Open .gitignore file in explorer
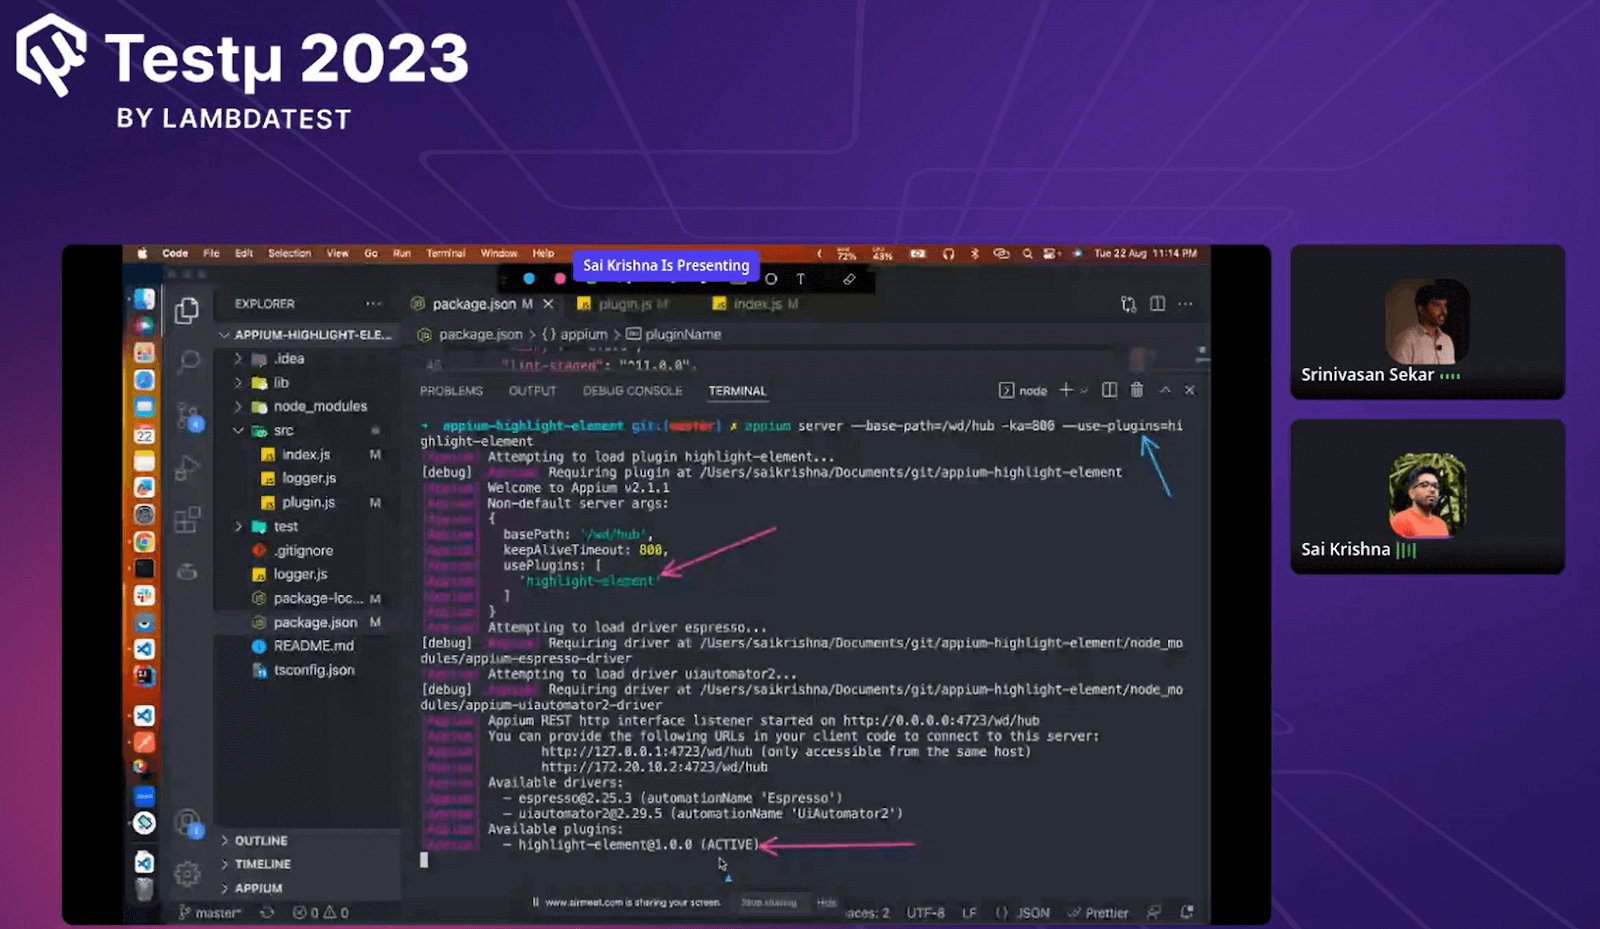Image resolution: width=1600 pixels, height=929 pixels. coord(304,551)
